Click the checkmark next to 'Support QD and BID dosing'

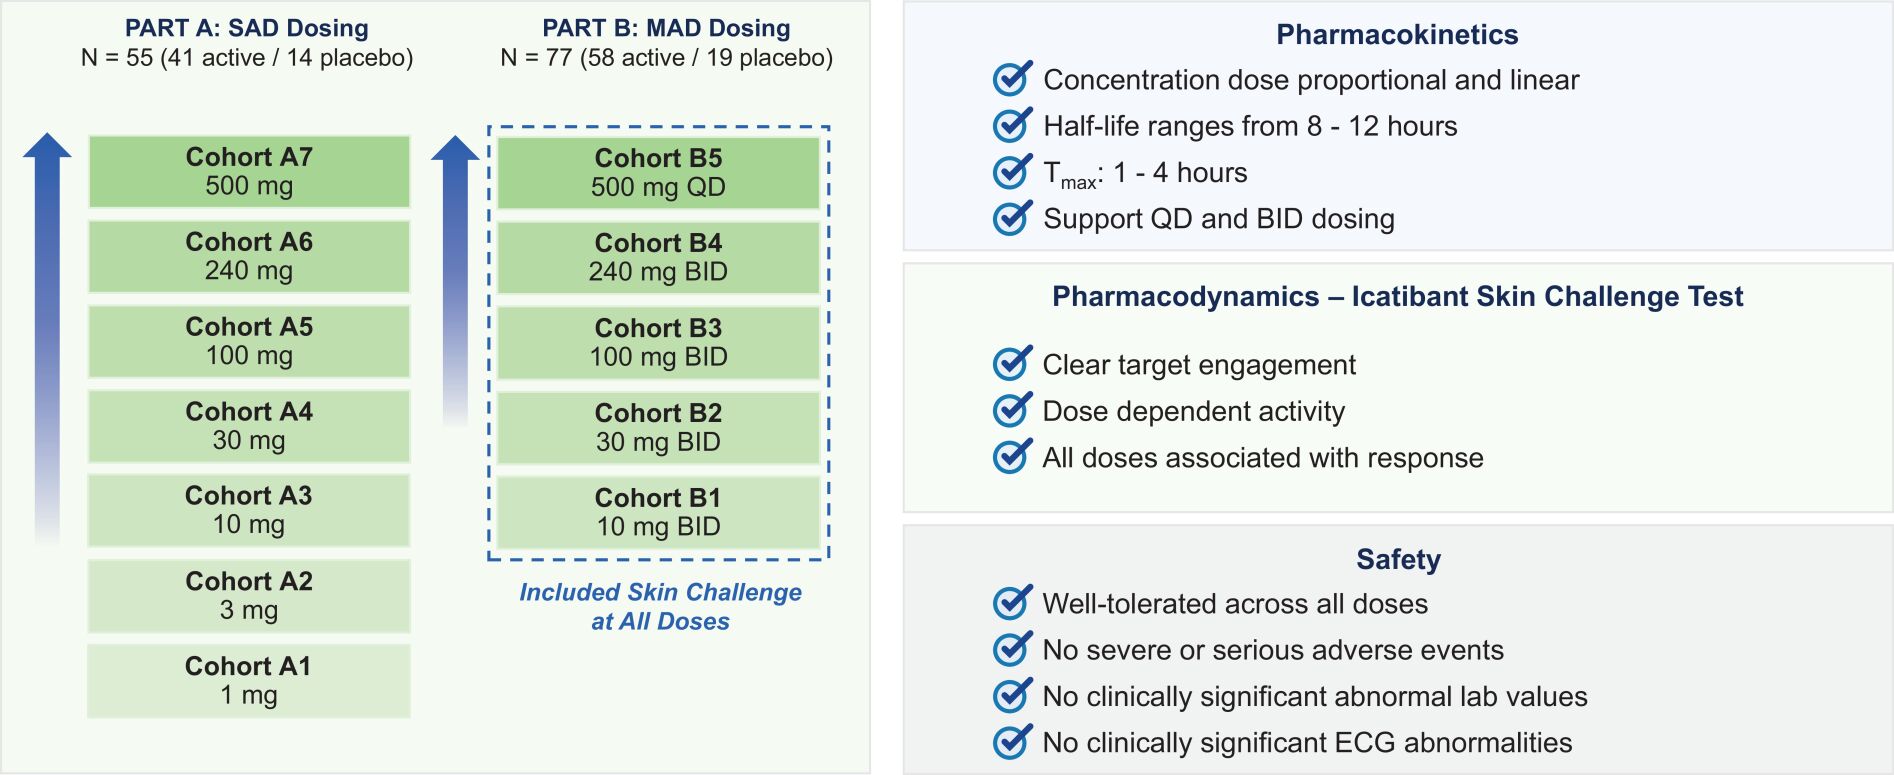(1011, 218)
